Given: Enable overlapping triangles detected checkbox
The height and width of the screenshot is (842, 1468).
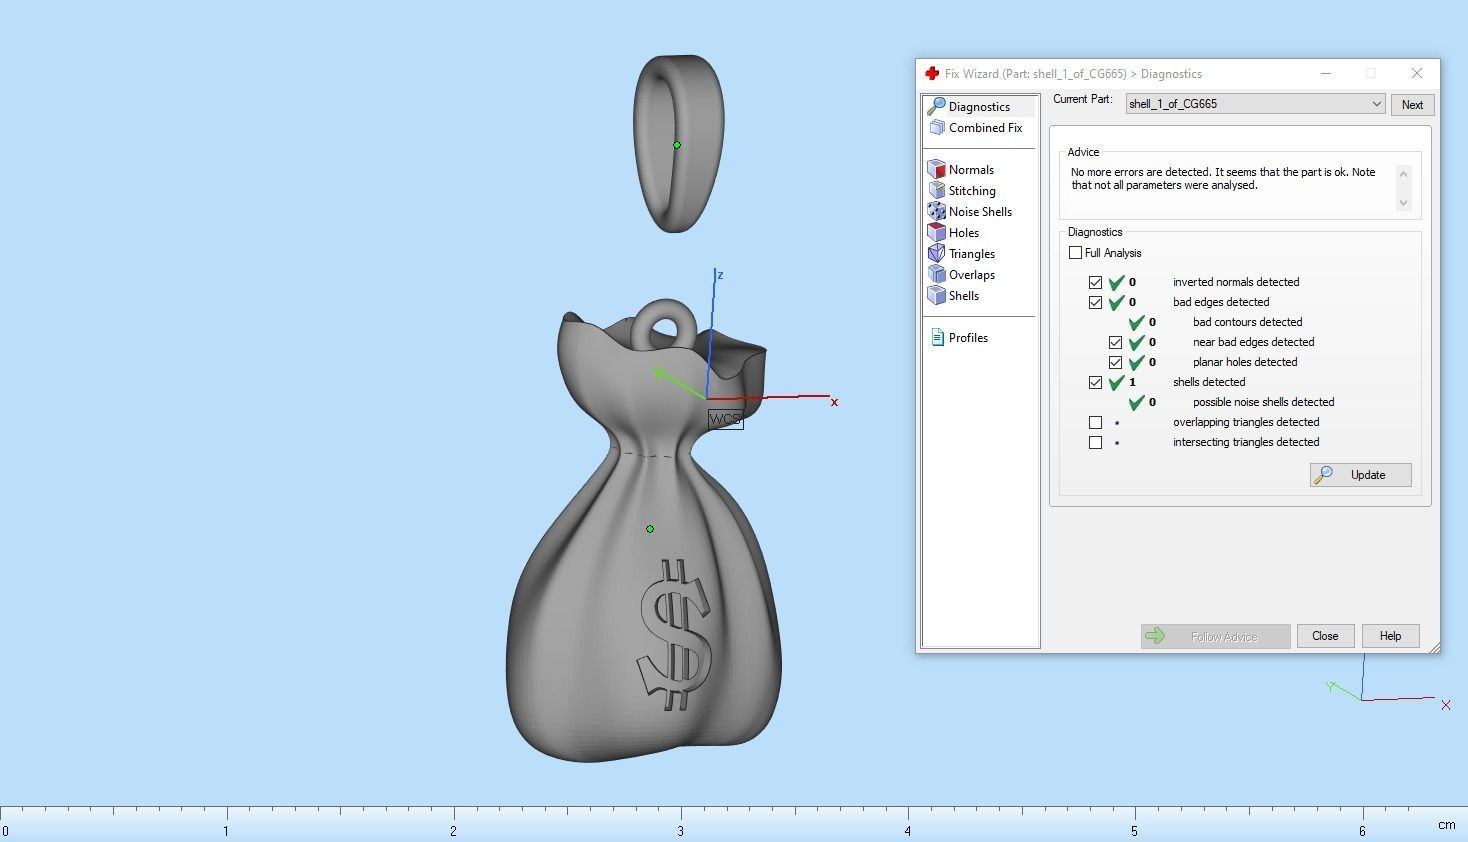Looking at the screenshot, I should [1096, 422].
